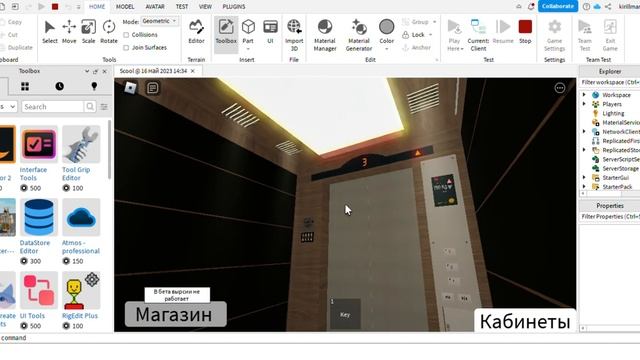This screenshot has height=360, width=640.
Task: Open the TEST ribbon tab
Action: 182,7
